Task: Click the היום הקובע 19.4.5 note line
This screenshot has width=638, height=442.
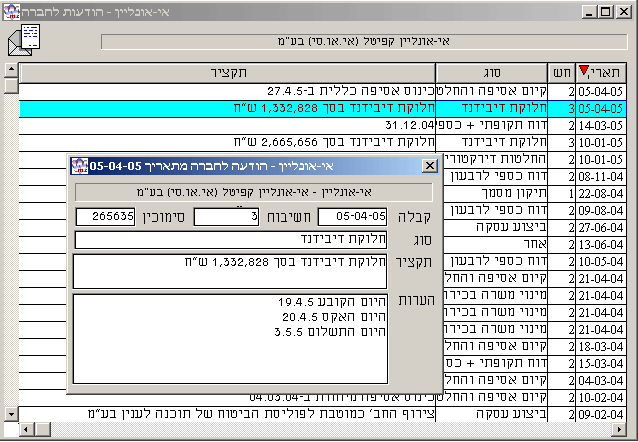Action: (x=332, y=302)
